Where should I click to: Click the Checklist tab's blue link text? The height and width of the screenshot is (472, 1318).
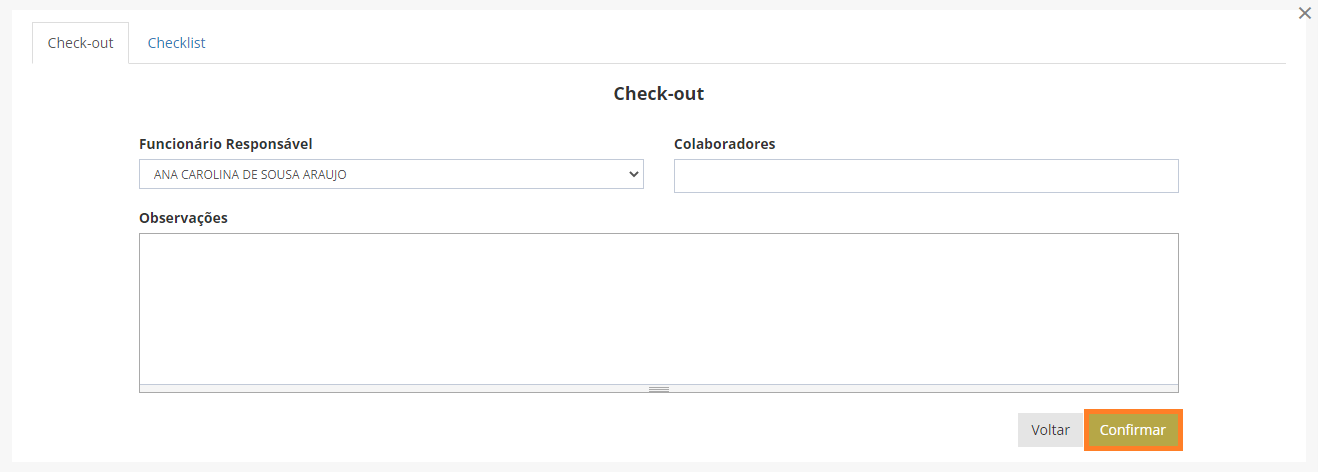tap(176, 43)
